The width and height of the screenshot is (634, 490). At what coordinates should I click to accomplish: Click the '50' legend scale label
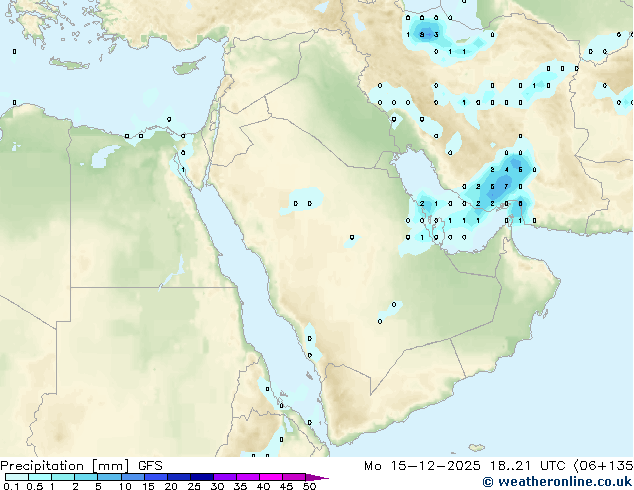pyautogui.click(x=310, y=486)
